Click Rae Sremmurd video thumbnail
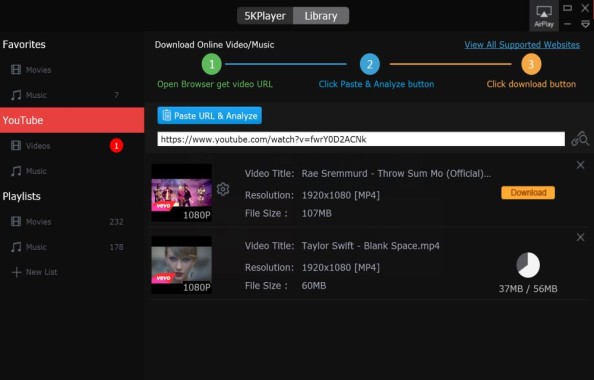 181,193
